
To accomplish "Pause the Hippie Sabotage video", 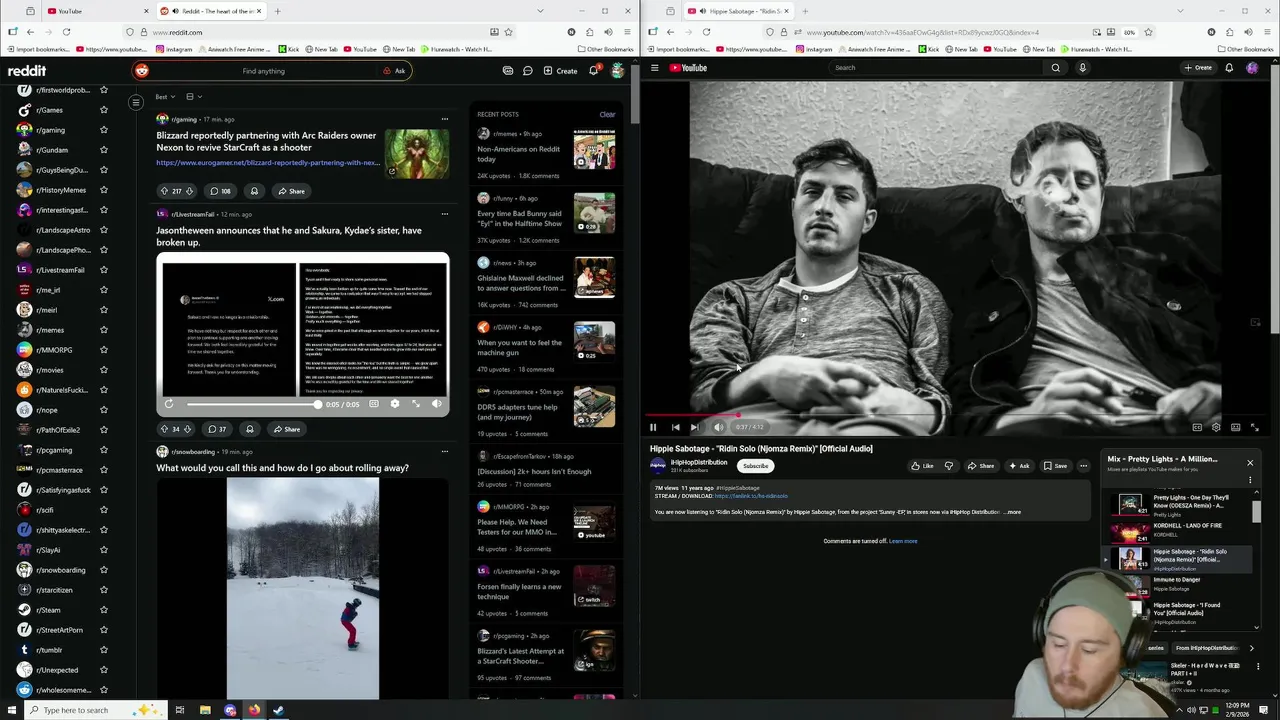I will 653,427.
